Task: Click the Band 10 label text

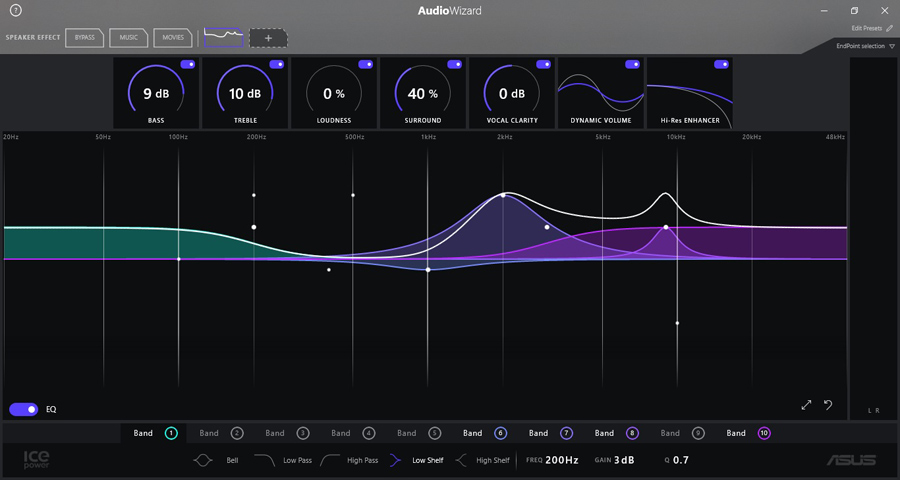Action: (736, 433)
